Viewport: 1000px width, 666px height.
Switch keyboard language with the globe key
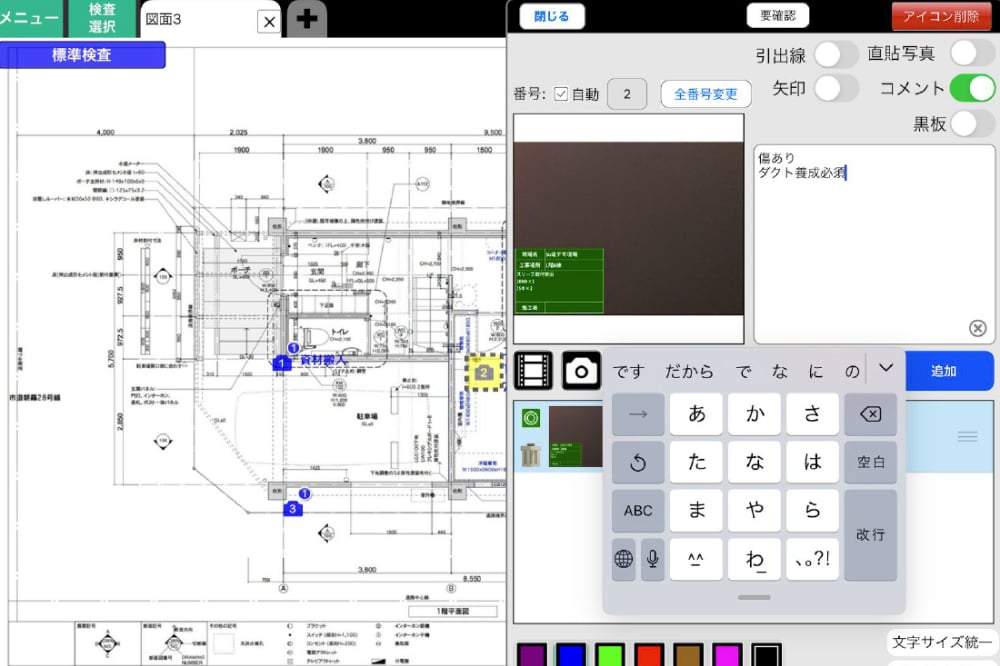pos(624,560)
